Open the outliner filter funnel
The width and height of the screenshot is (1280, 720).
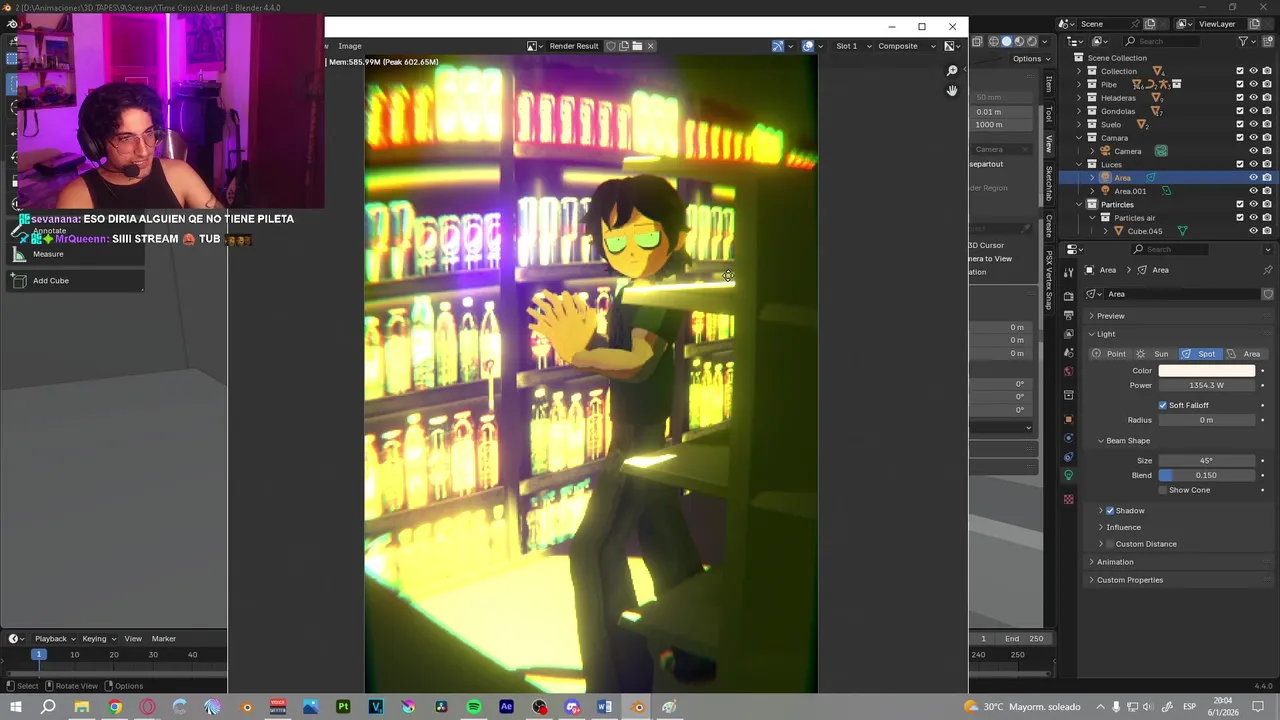[1243, 41]
